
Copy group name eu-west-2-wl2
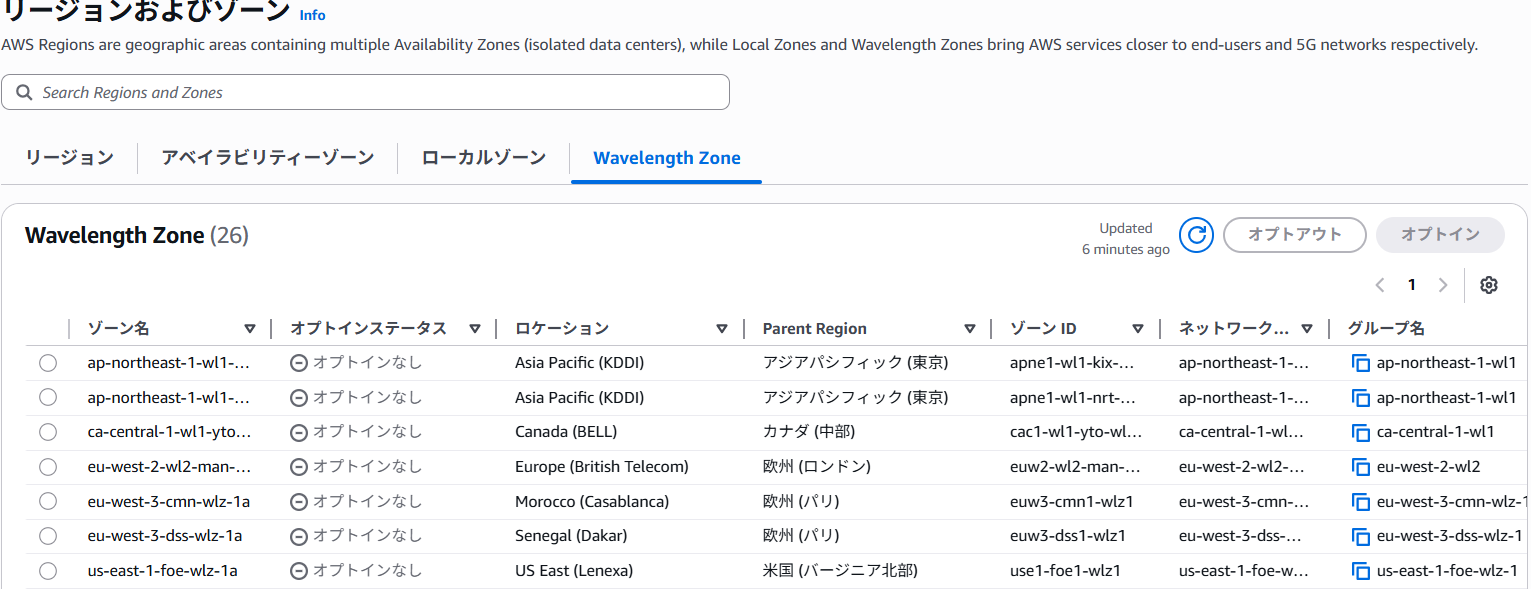click(x=1360, y=467)
